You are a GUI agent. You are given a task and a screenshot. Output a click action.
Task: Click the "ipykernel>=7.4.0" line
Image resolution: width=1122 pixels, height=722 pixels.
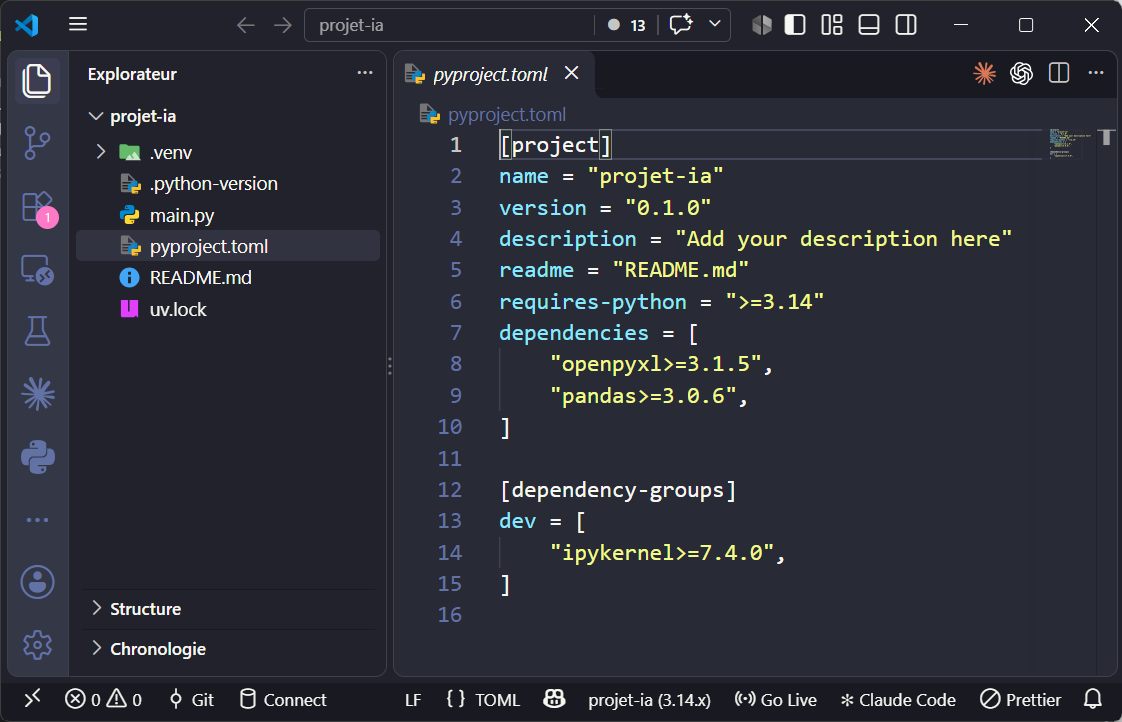click(x=667, y=552)
